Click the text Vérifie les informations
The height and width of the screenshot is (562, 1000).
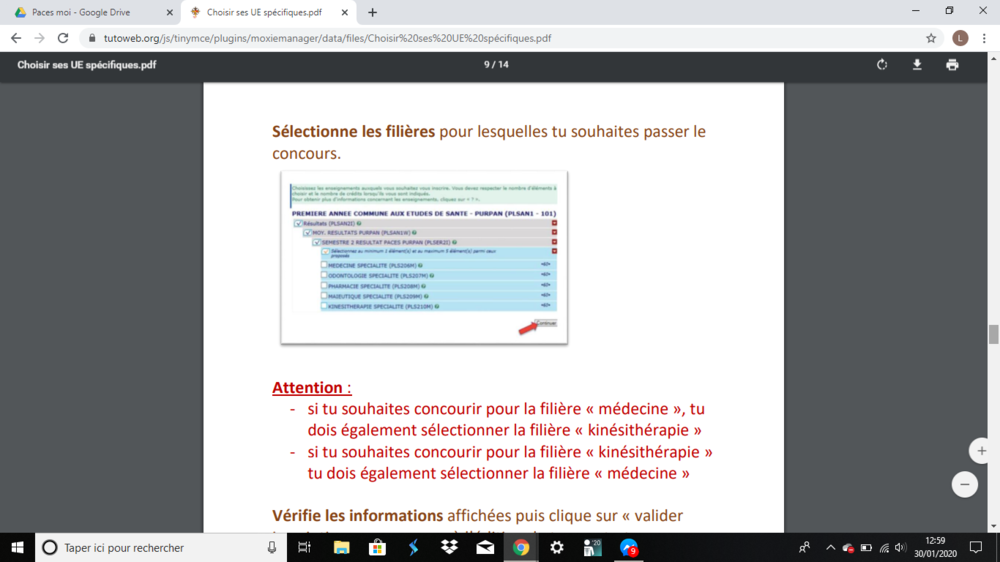coord(357,515)
